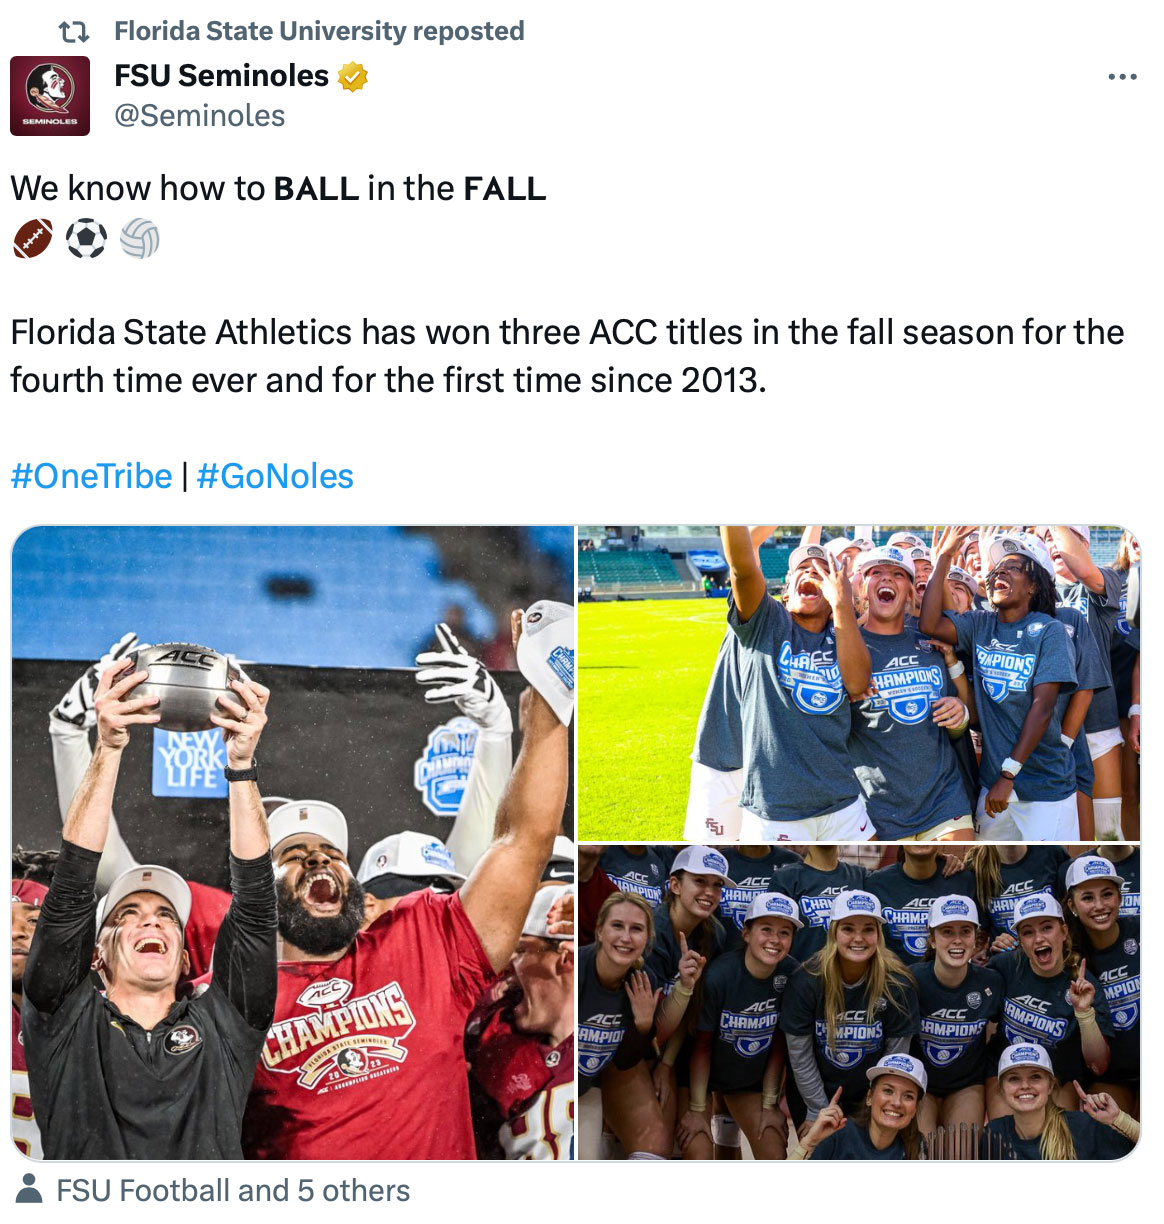Click the FSU Seminoles display name
Viewport: 1164px width, 1224px height.
point(222,75)
